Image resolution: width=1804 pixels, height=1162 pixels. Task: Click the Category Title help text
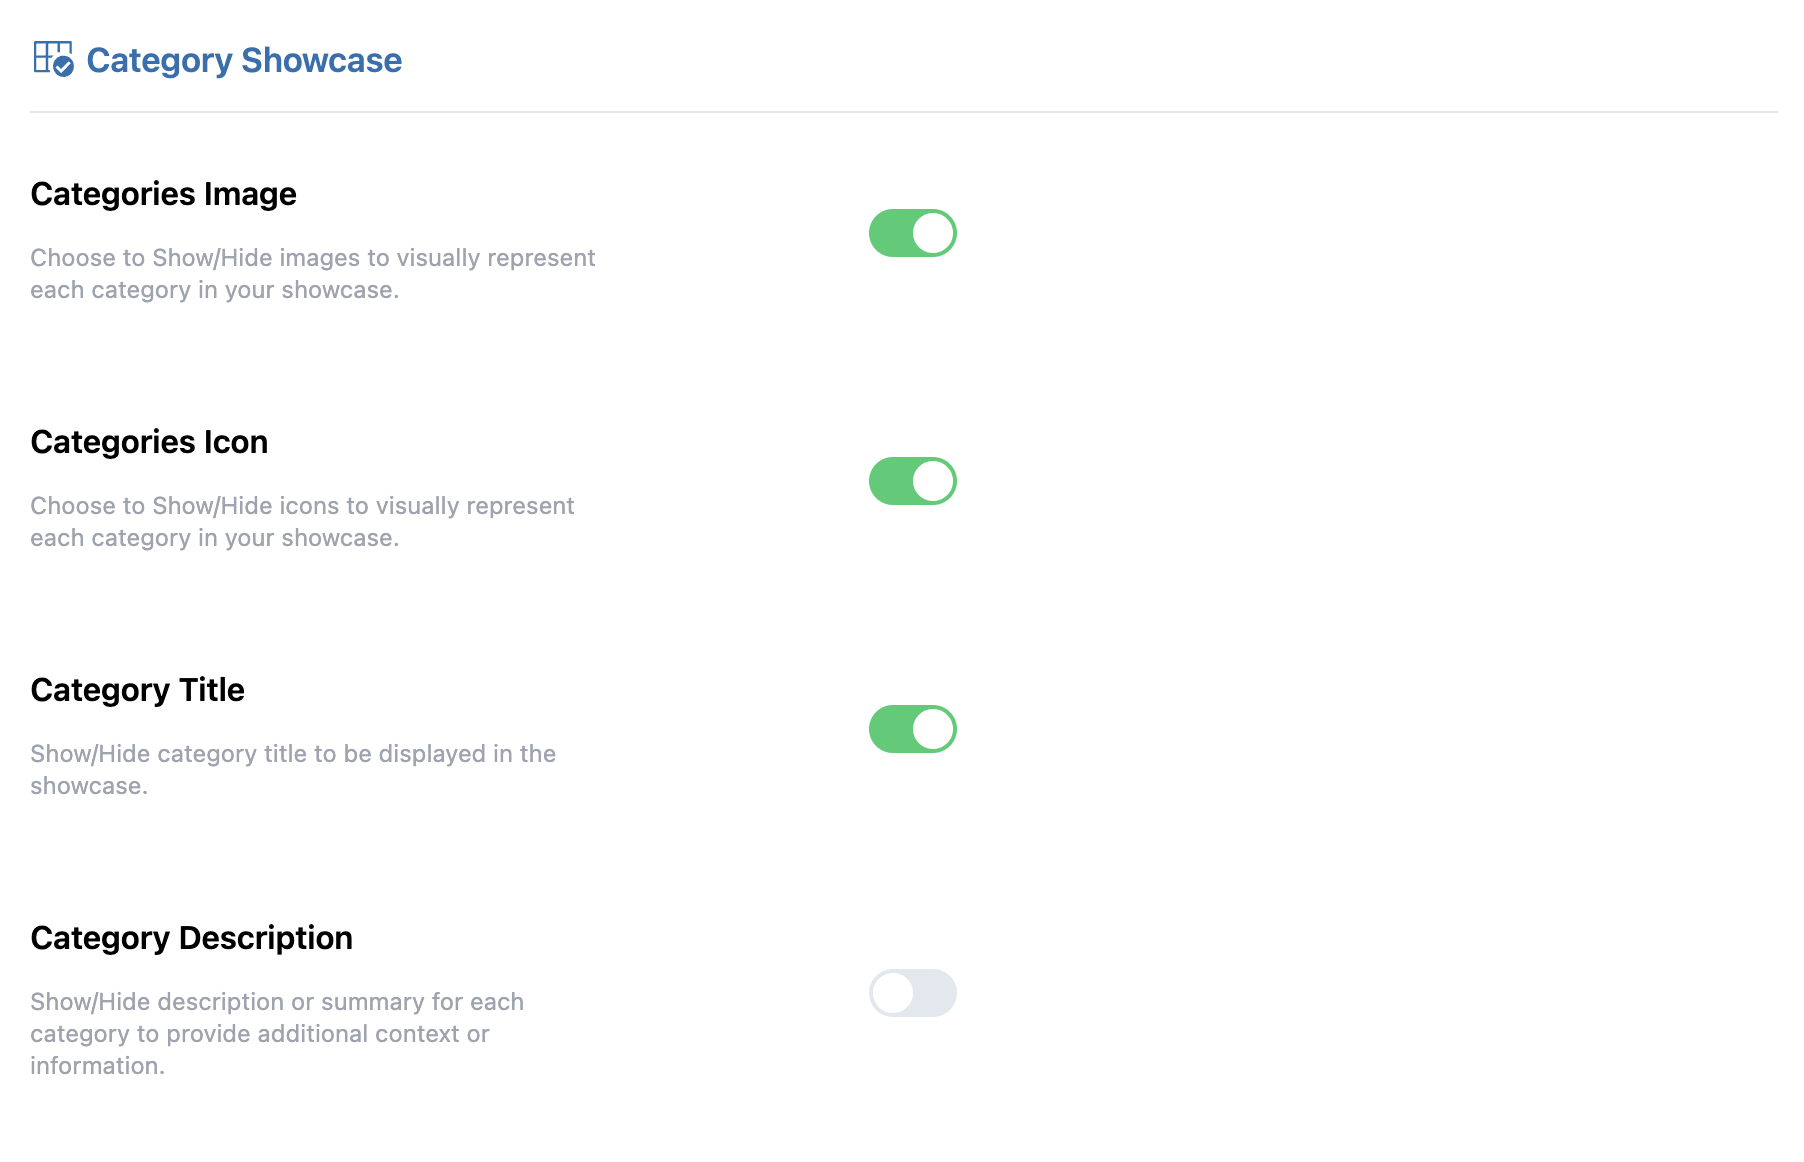[x=292, y=770]
